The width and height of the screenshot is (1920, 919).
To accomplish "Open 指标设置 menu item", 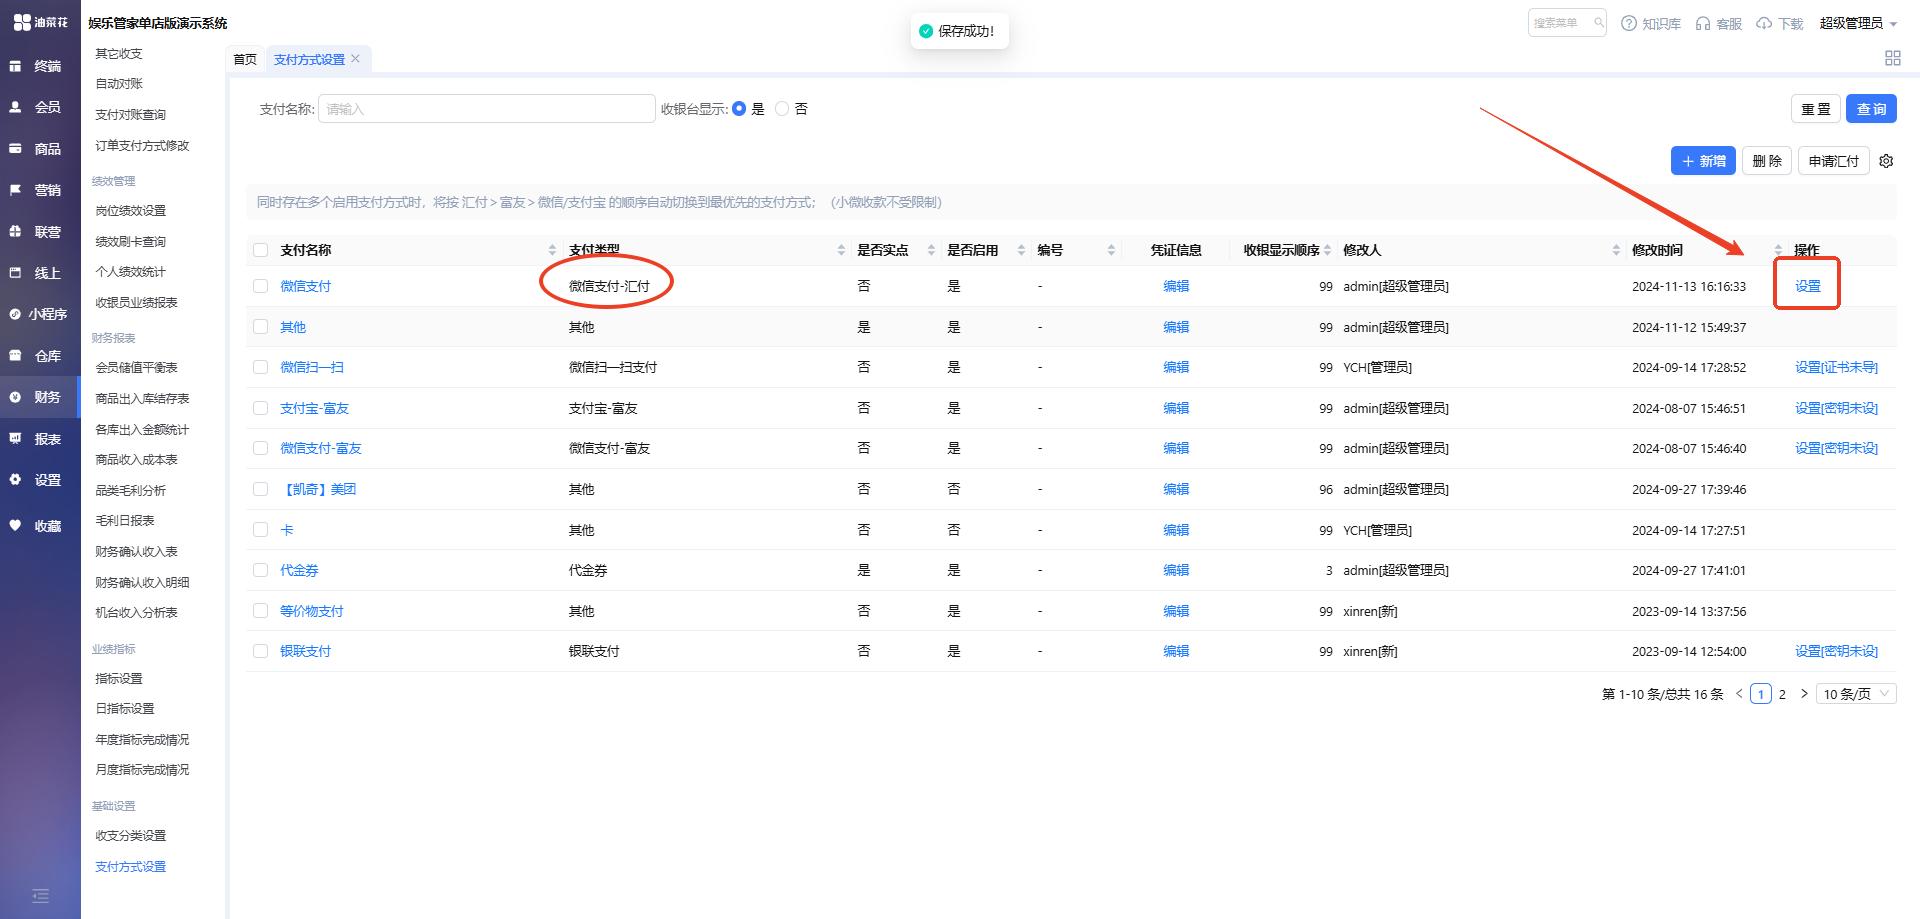I will [x=118, y=679].
